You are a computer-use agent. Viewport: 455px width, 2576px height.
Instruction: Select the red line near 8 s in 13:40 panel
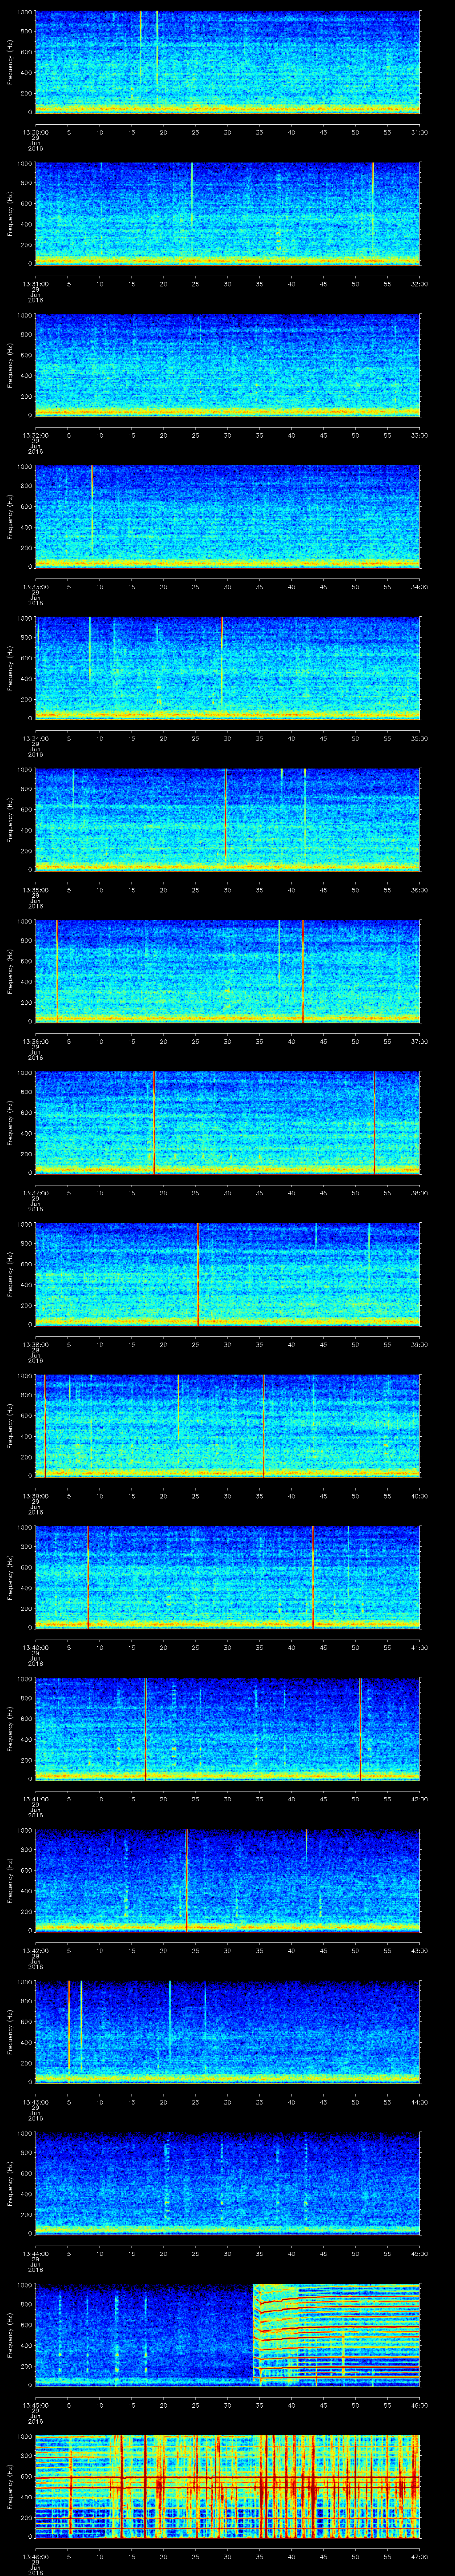point(88,1577)
